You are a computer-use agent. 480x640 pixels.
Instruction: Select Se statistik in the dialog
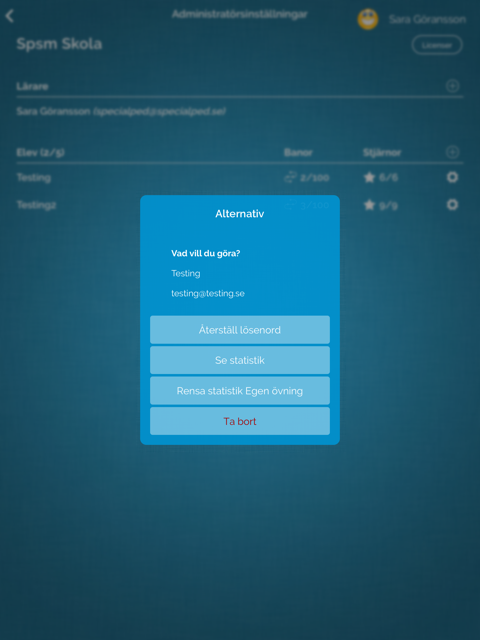[240, 360]
